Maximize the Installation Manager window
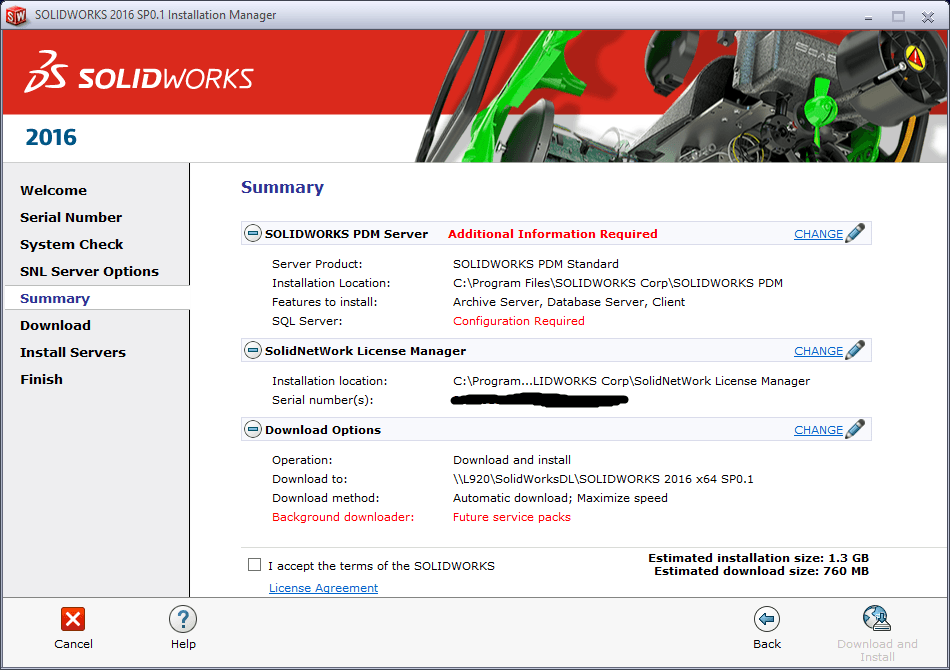Image resolution: width=950 pixels, height=670 pixels. point(898,15)
